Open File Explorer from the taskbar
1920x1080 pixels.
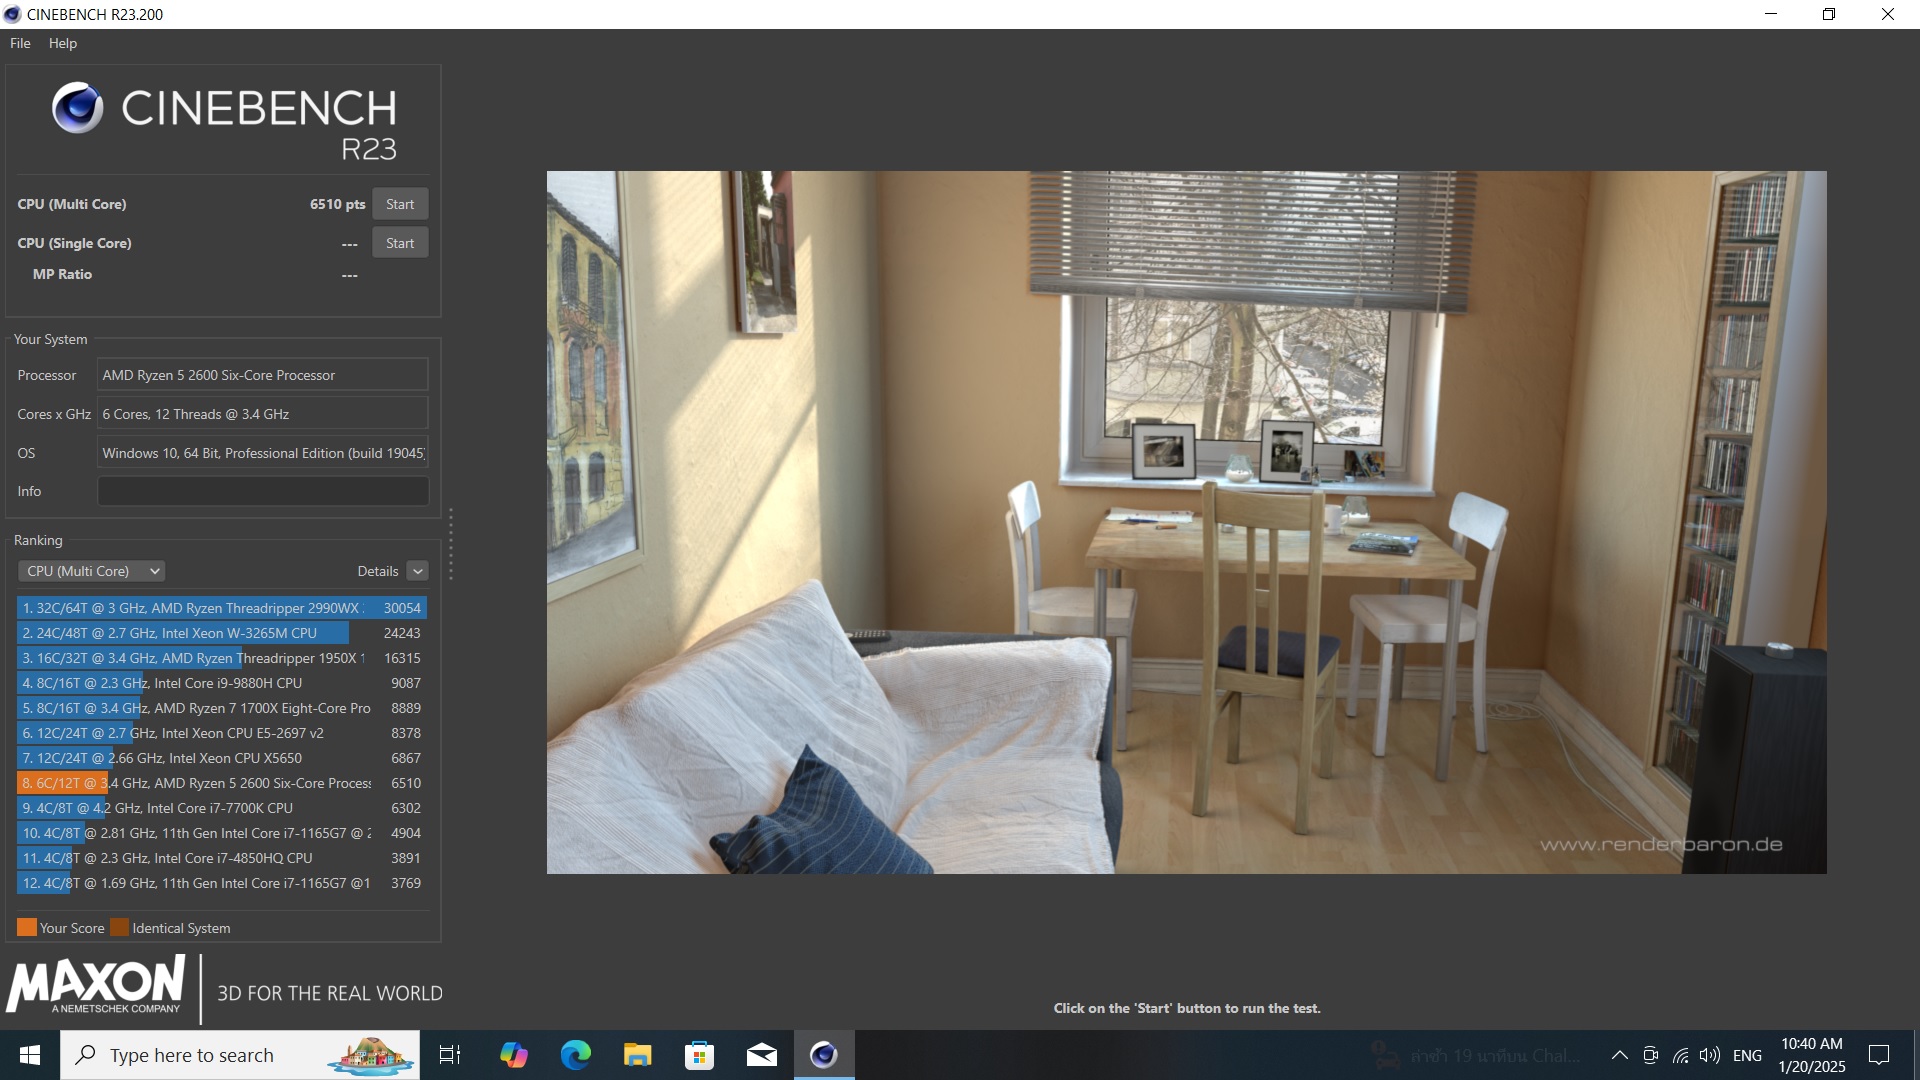pyautogui.click(x=637, y=1055)
